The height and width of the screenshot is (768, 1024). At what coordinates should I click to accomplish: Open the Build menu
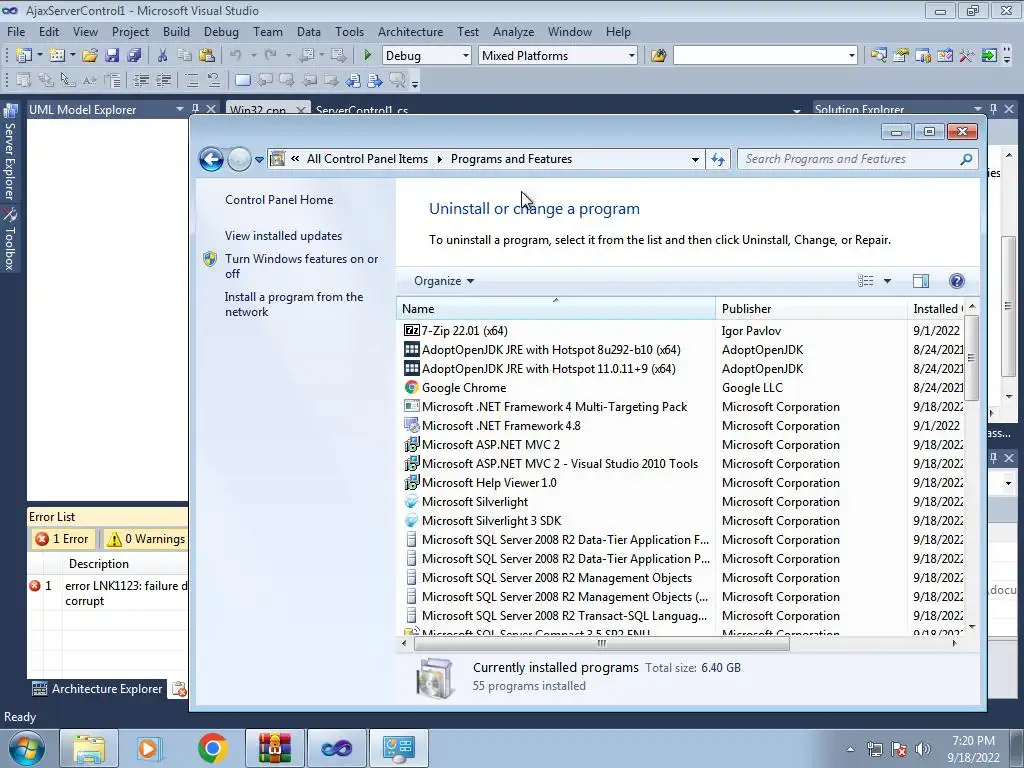pos(176,31)
